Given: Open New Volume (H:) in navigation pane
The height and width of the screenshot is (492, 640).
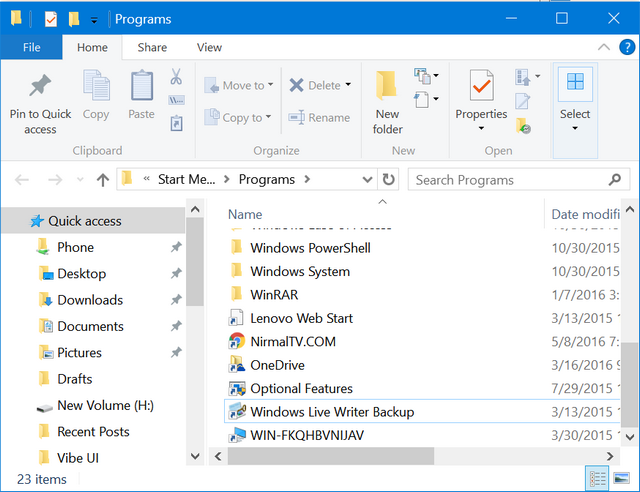Looking at the screenshot, I should click(x=105, y=405).
